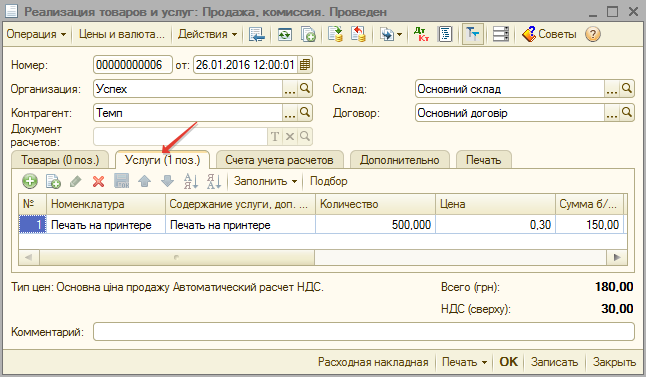The height and width of the screenshot is (377, 646).
Task: Click the document structure report icon
Action: [445, 34]
